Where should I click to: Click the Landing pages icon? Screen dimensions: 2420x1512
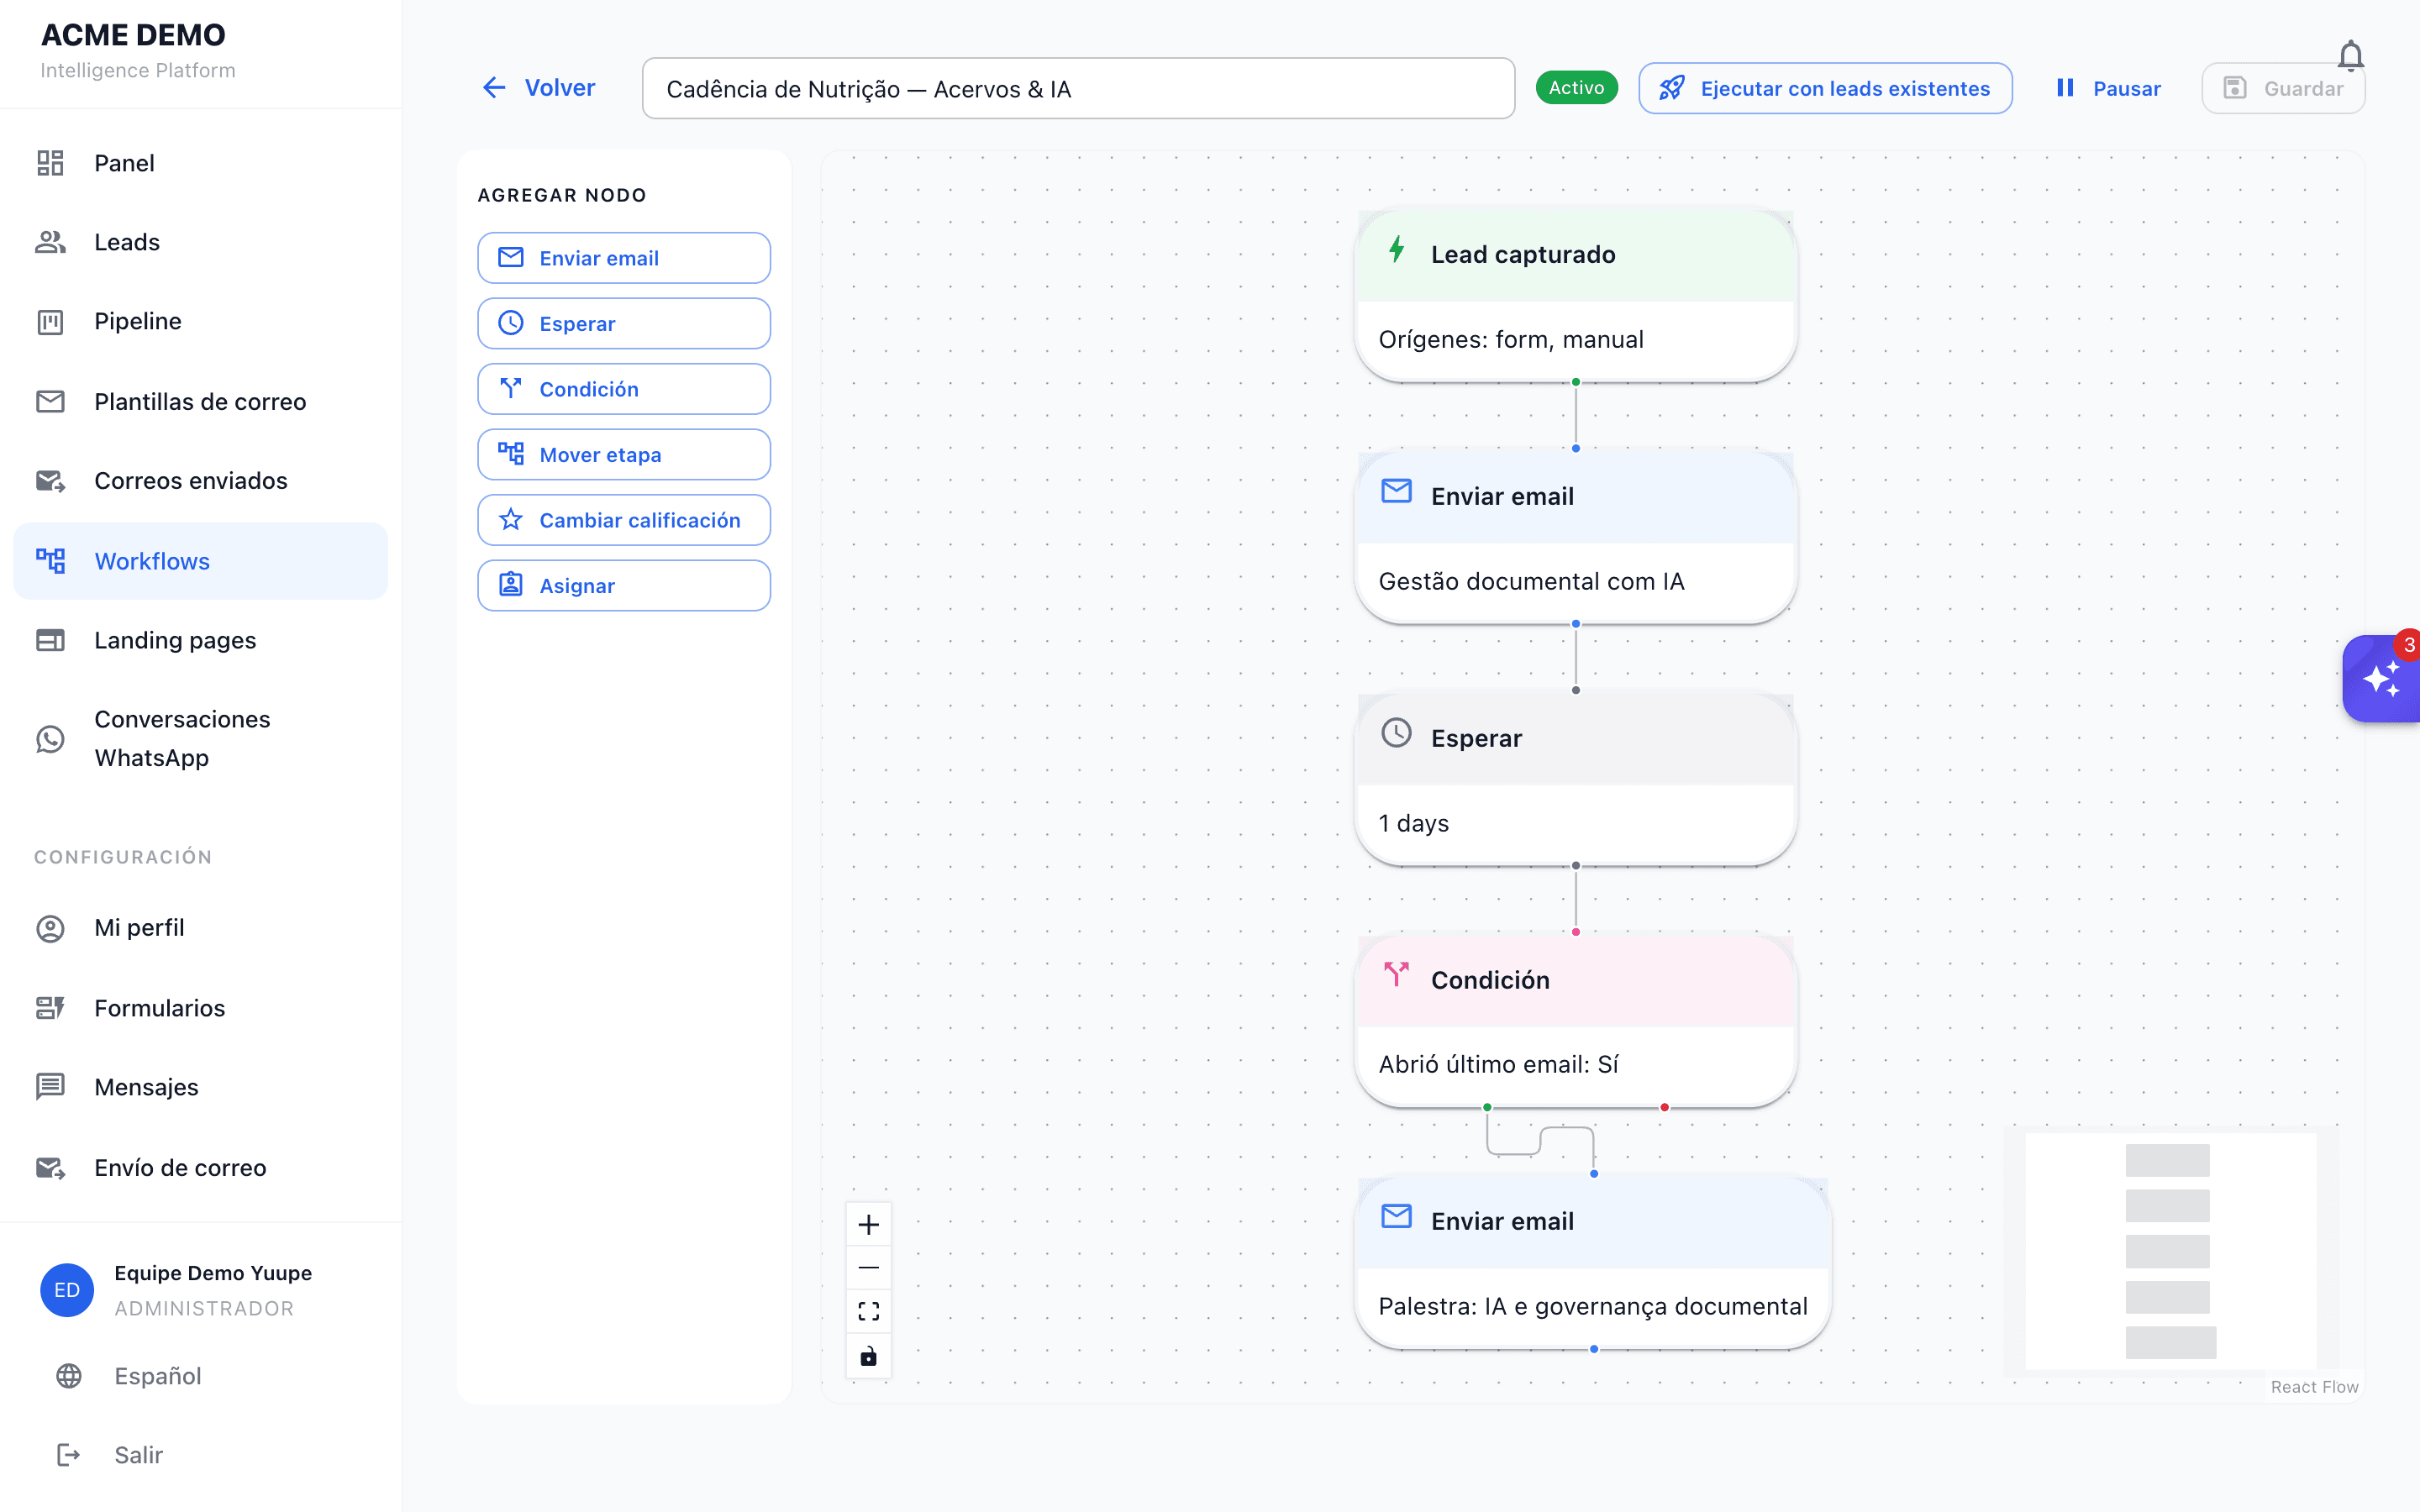click(x=50, y=640)
